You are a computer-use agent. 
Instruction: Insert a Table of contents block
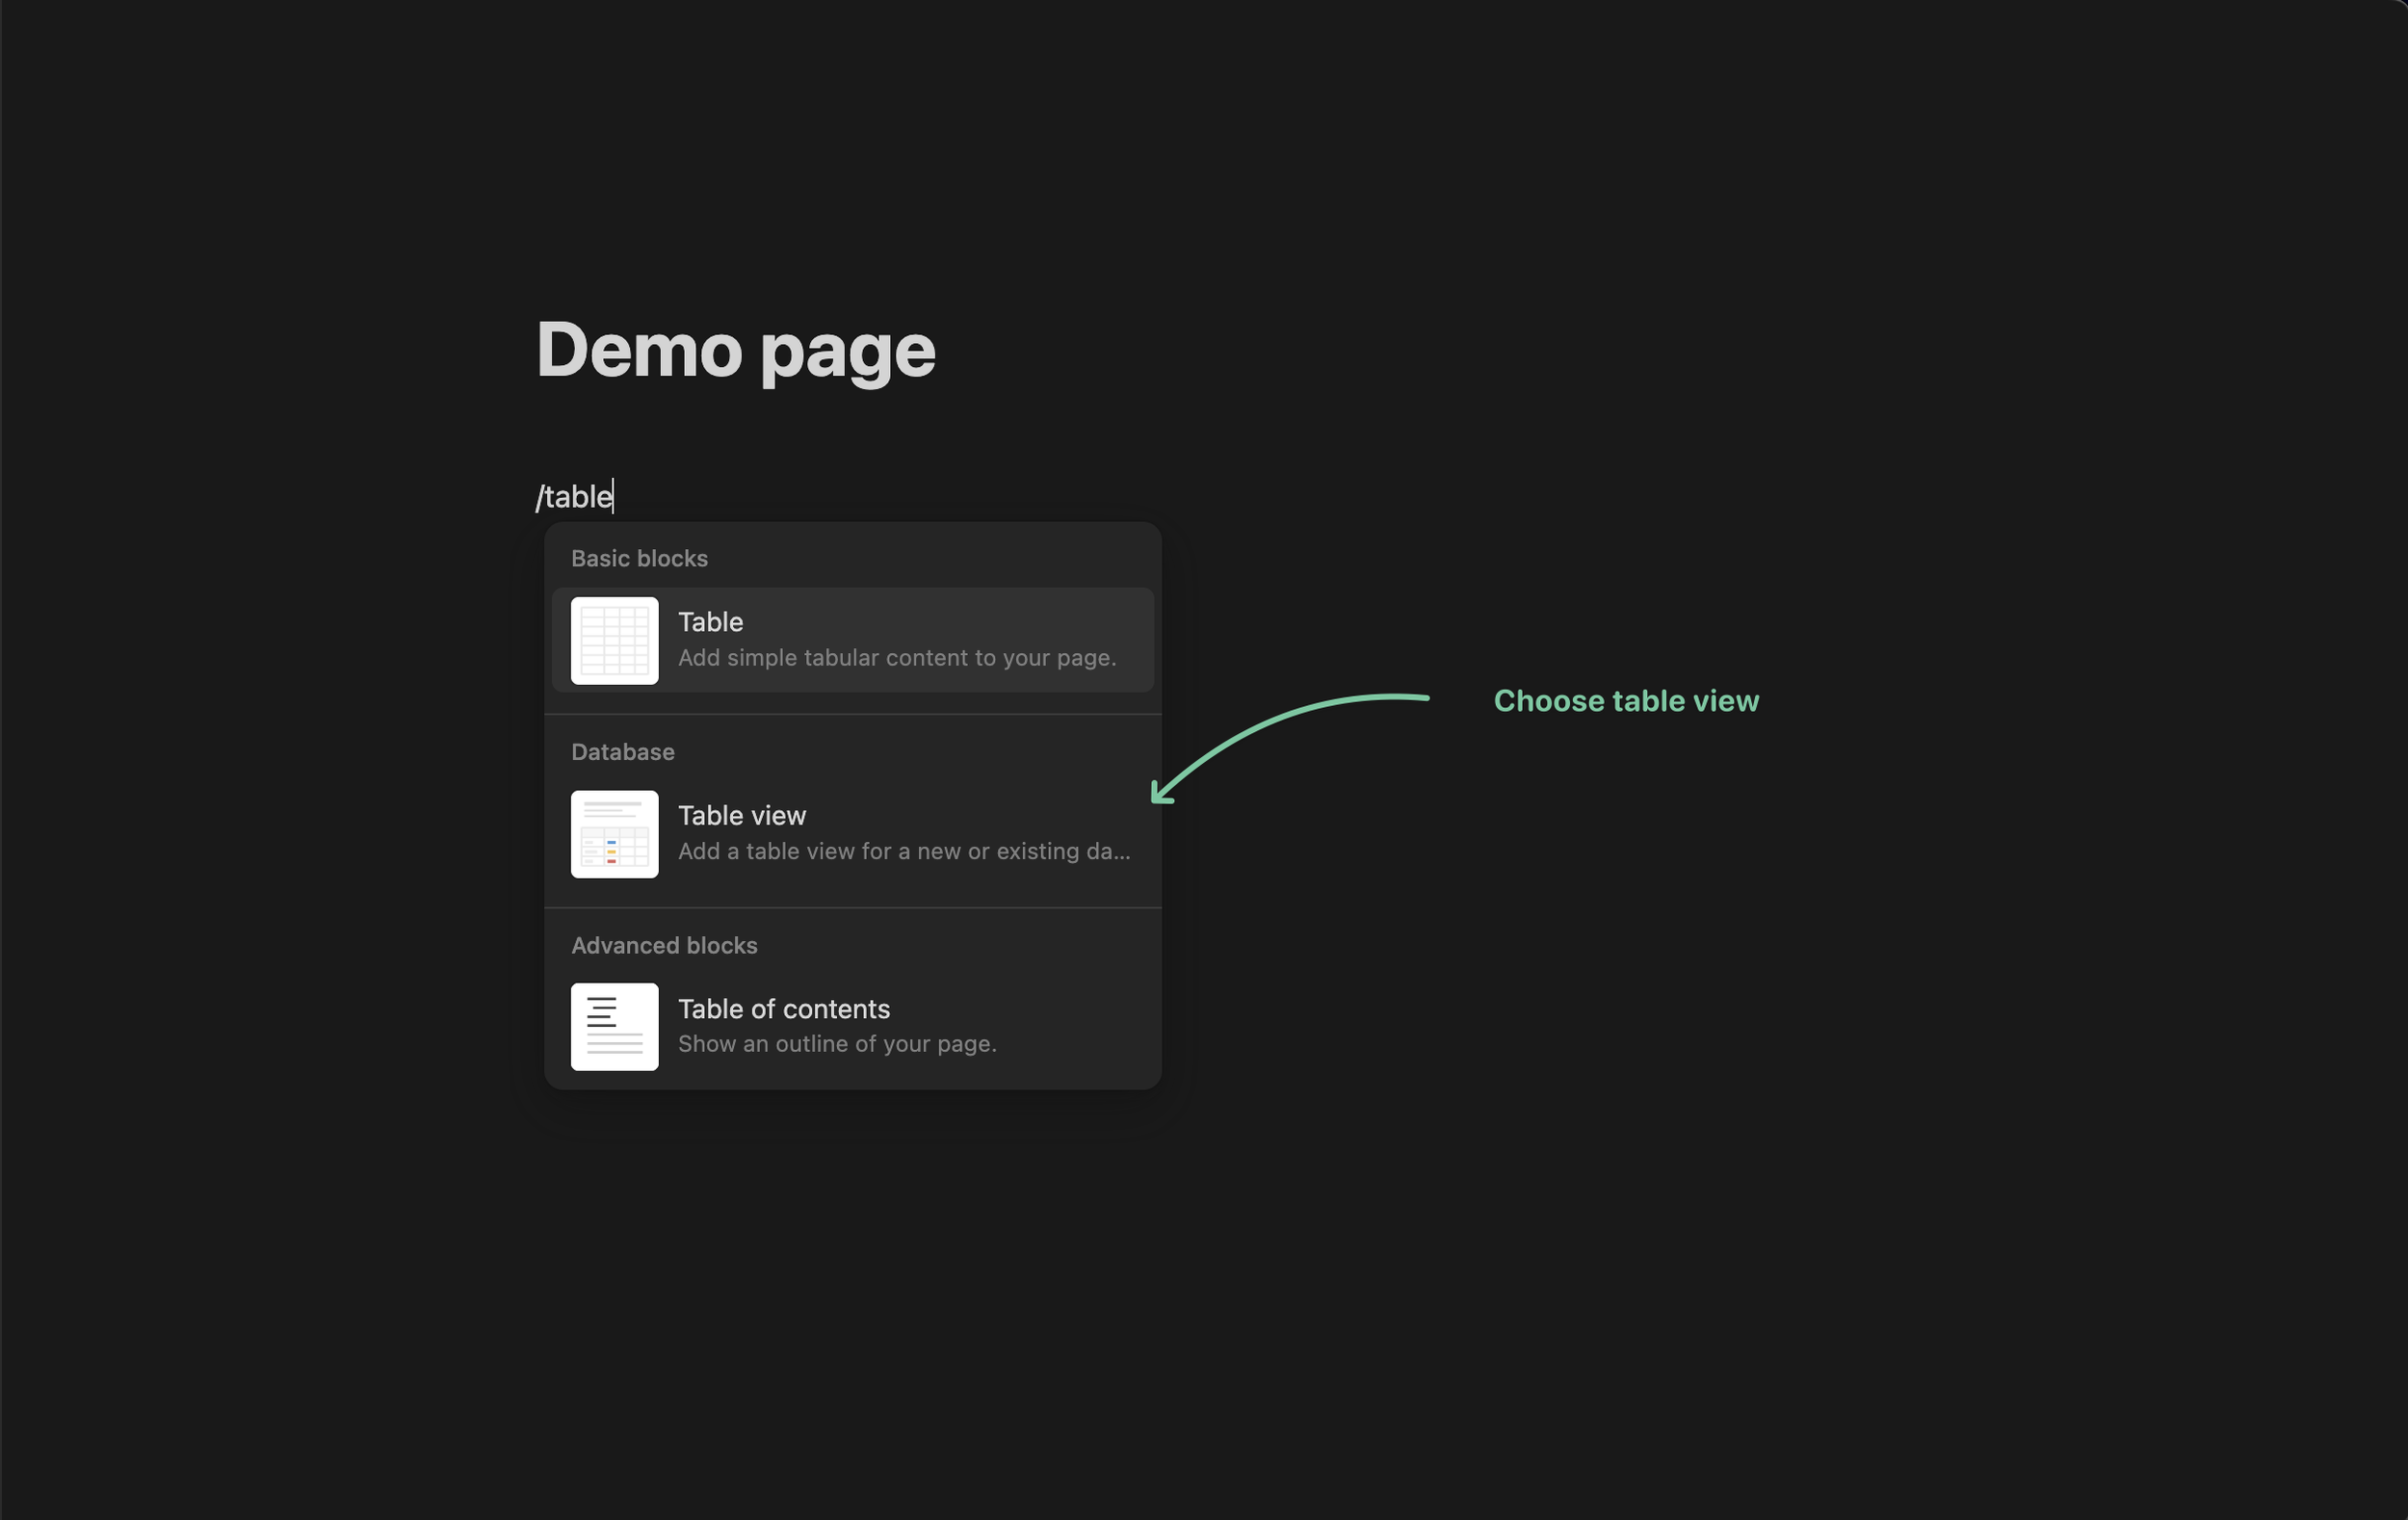(x=900, y=1026)
